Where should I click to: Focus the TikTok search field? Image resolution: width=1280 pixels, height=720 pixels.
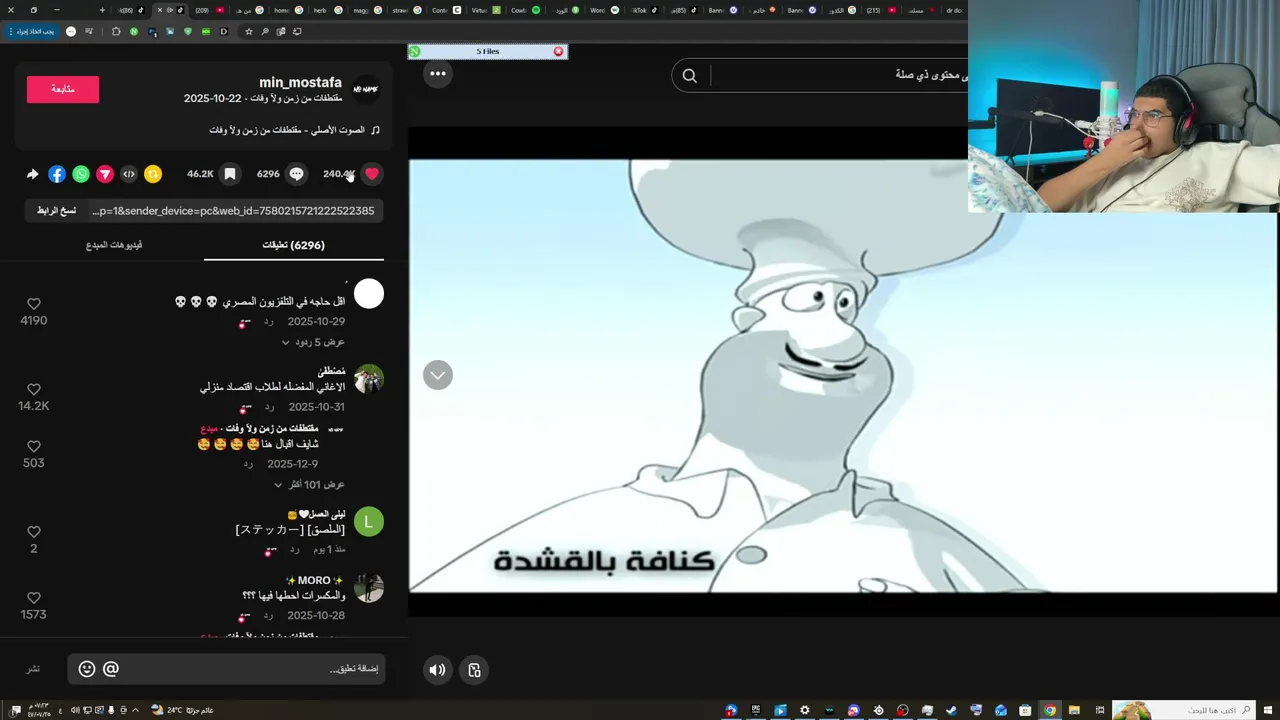point(838,75)
